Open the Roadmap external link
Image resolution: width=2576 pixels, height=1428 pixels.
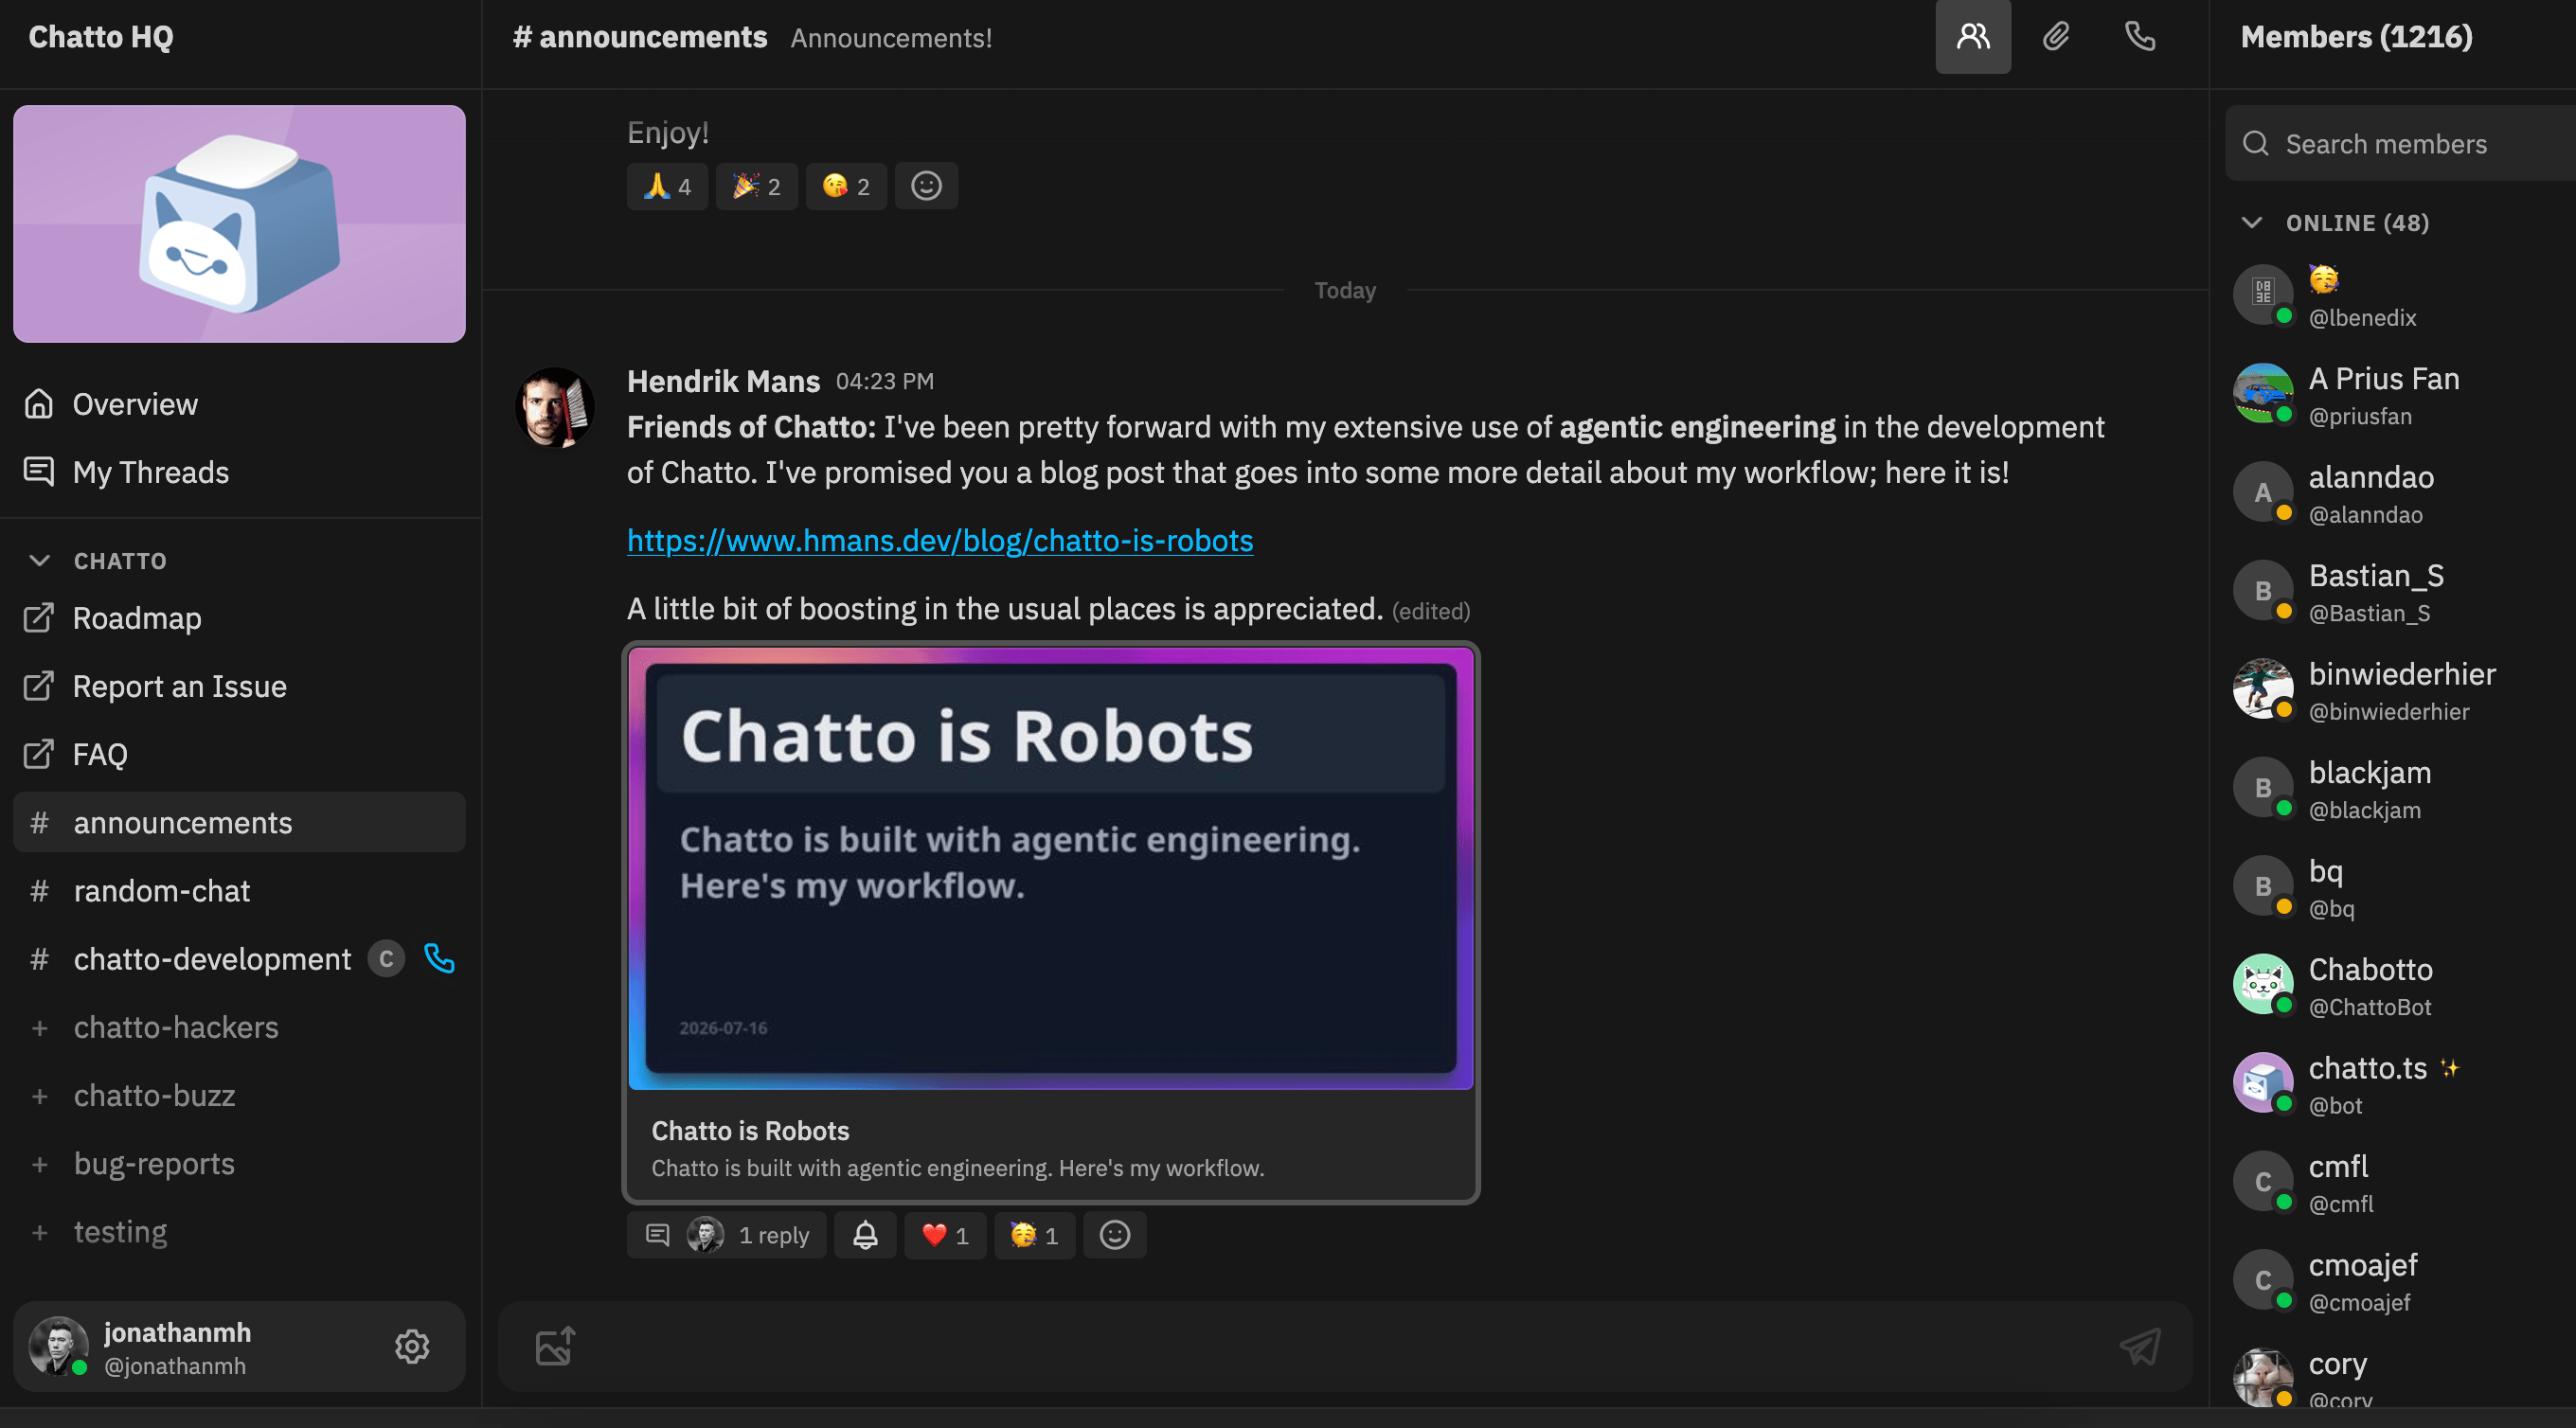(240, 618)
